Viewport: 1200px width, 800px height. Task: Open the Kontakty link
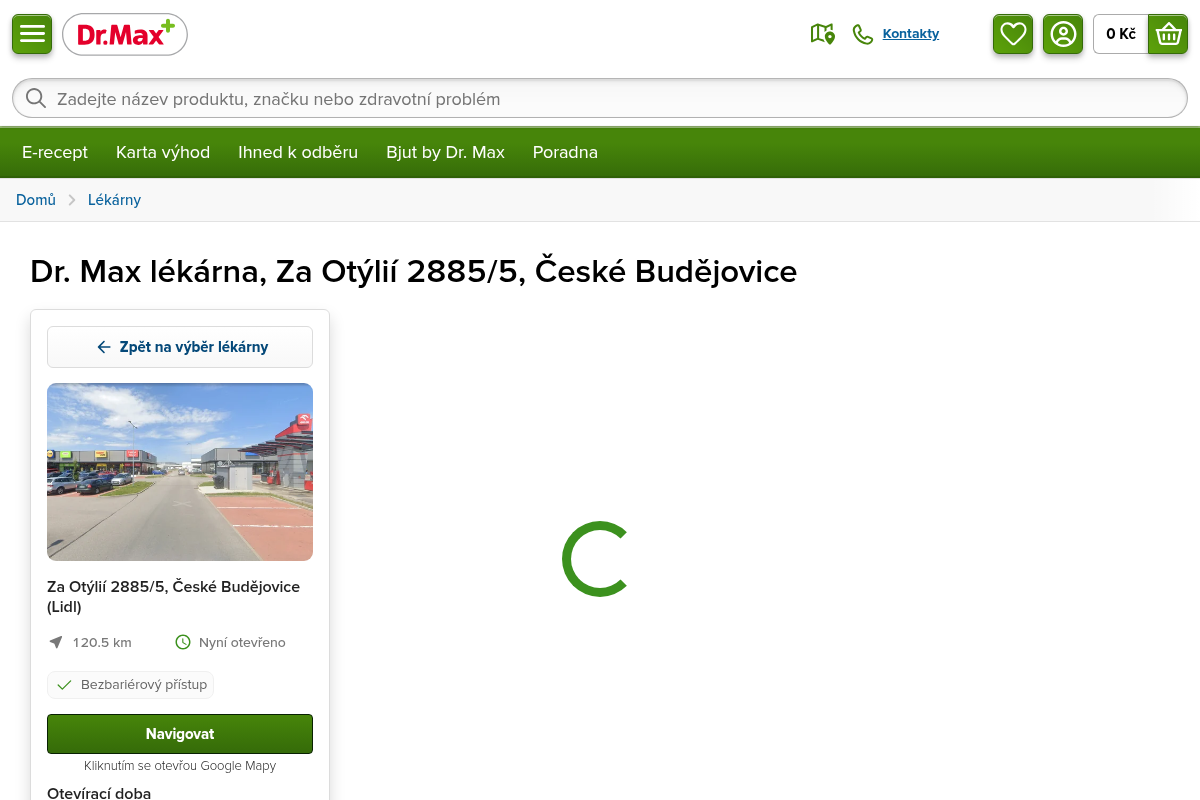tap(911, 34)
